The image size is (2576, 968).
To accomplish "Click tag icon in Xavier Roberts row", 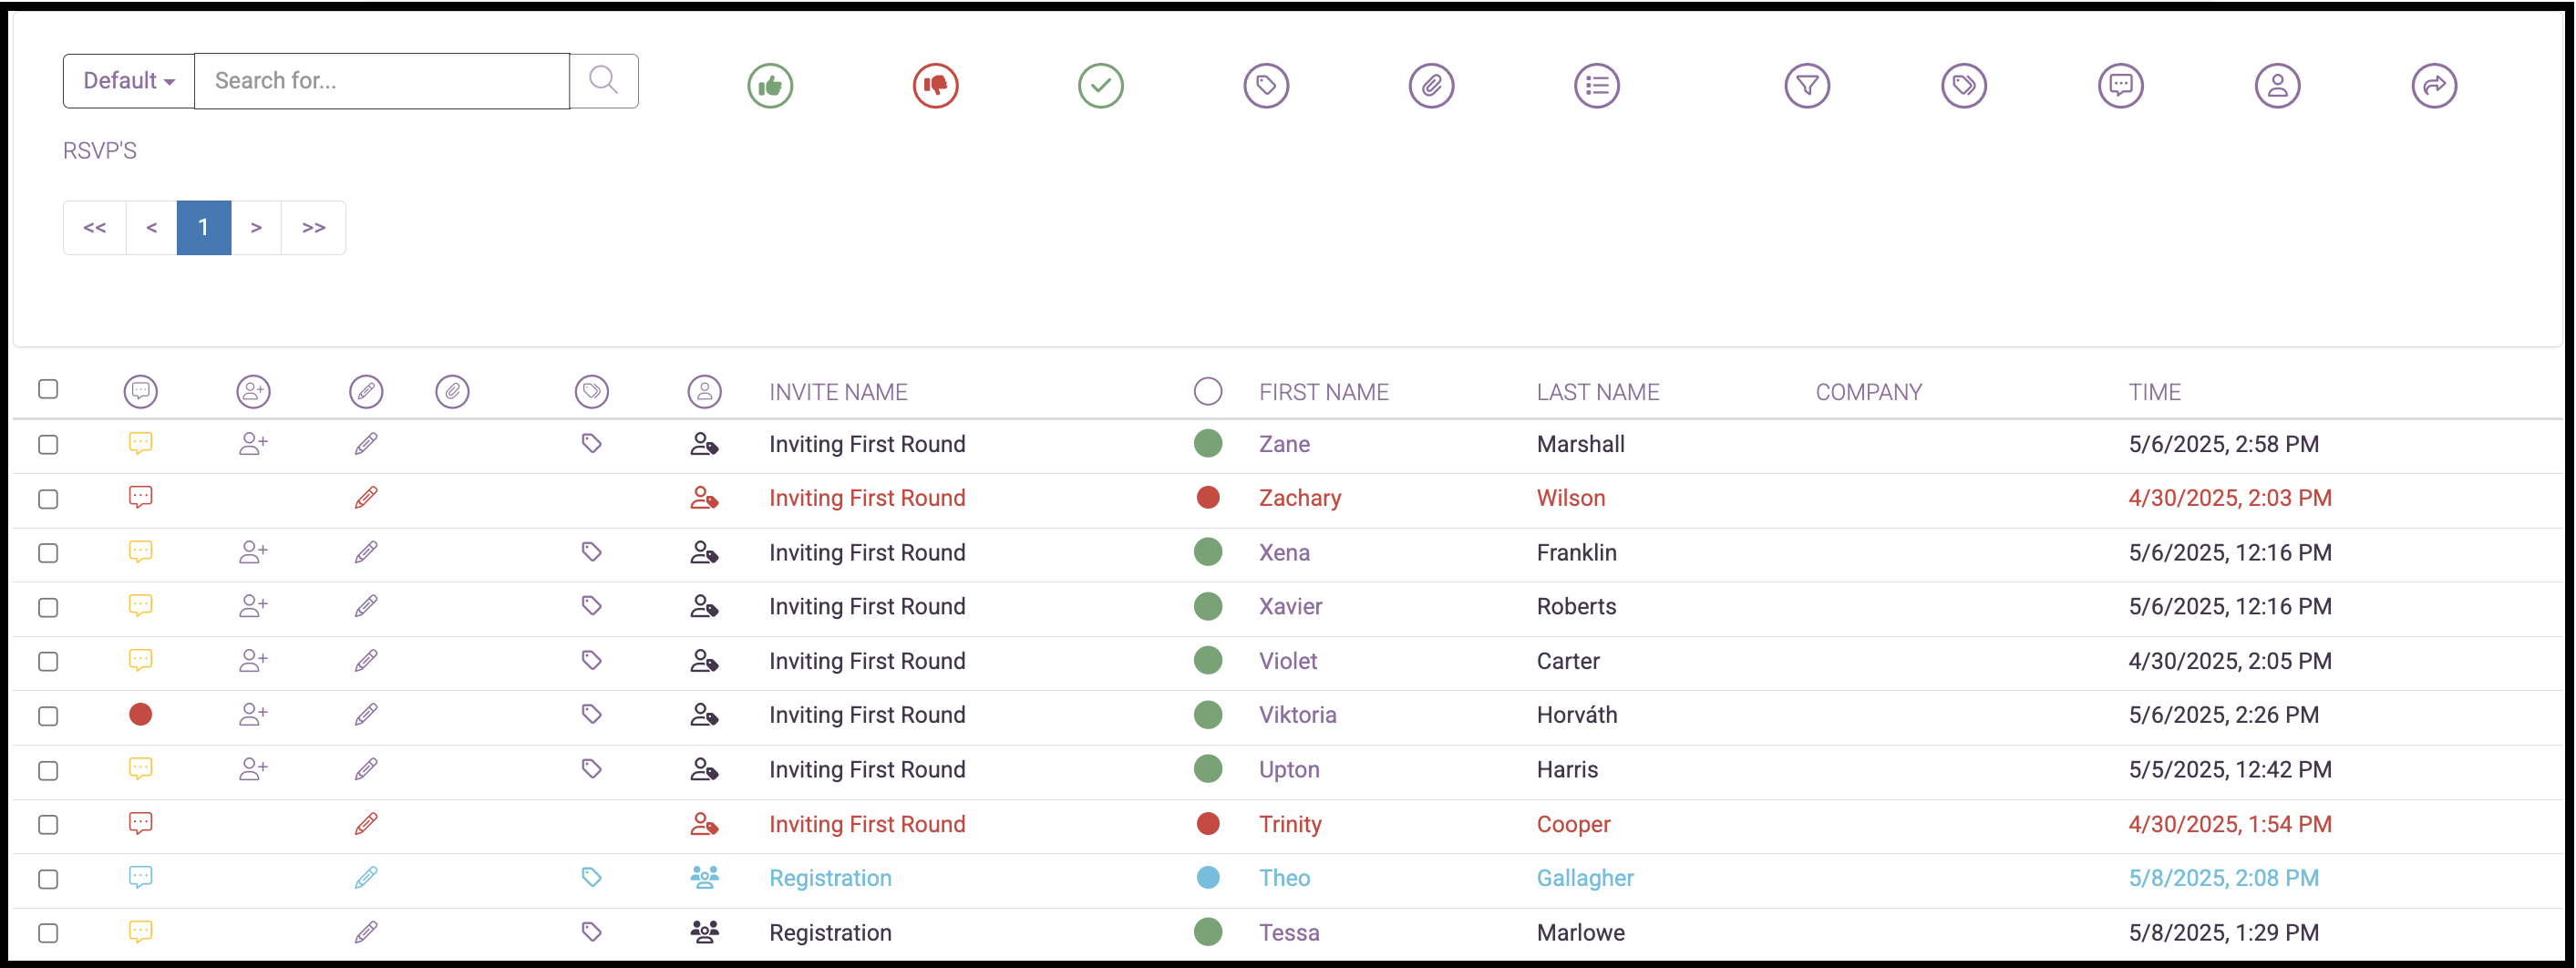I will tap(592, 606).
